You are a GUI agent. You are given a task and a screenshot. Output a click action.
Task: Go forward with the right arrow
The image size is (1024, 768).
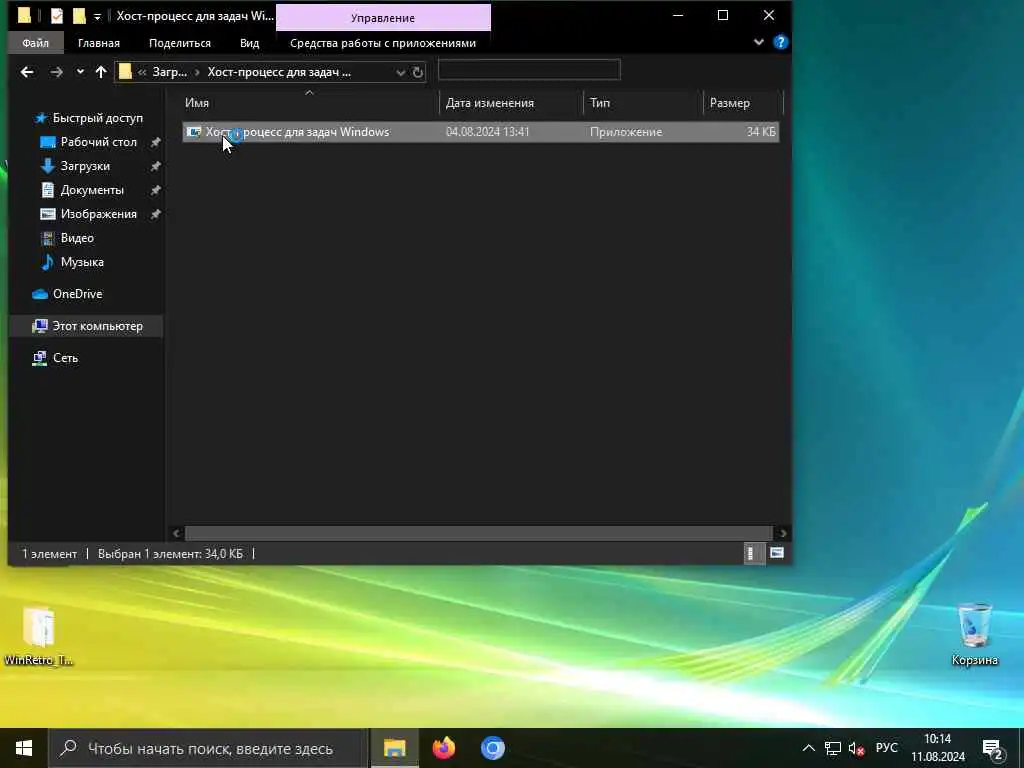click(57, 72)
